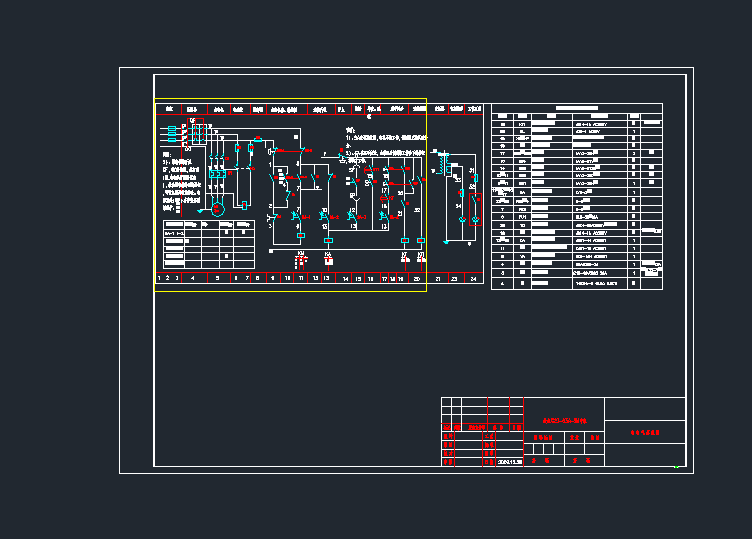
Task: Select the cyan ground symbol below transformer circuit
Action: pos(446,243)
